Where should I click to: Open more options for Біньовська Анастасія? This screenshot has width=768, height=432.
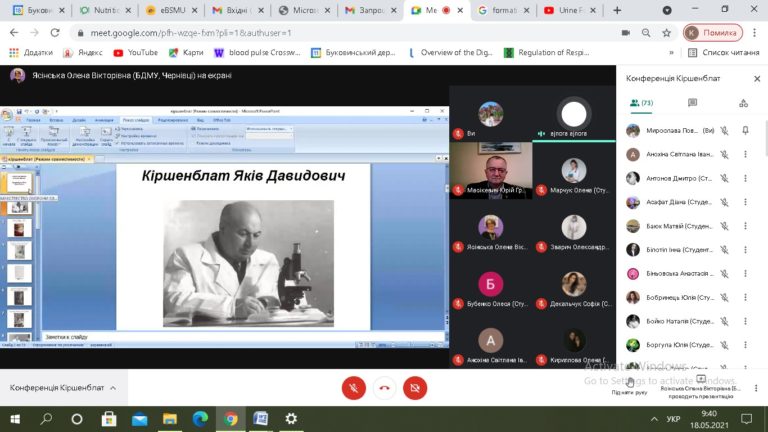click(x=745, y=273)
